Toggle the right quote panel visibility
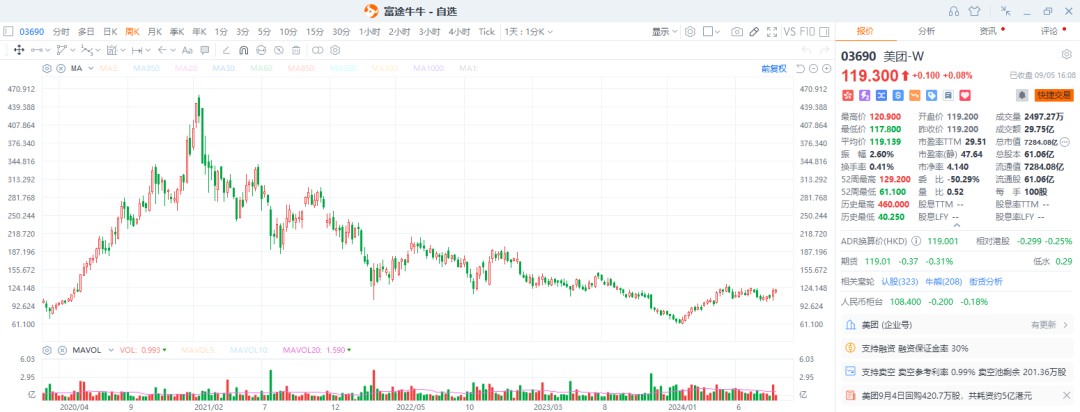This screenshot has height=412, width=1080. (x=824, y=31)
